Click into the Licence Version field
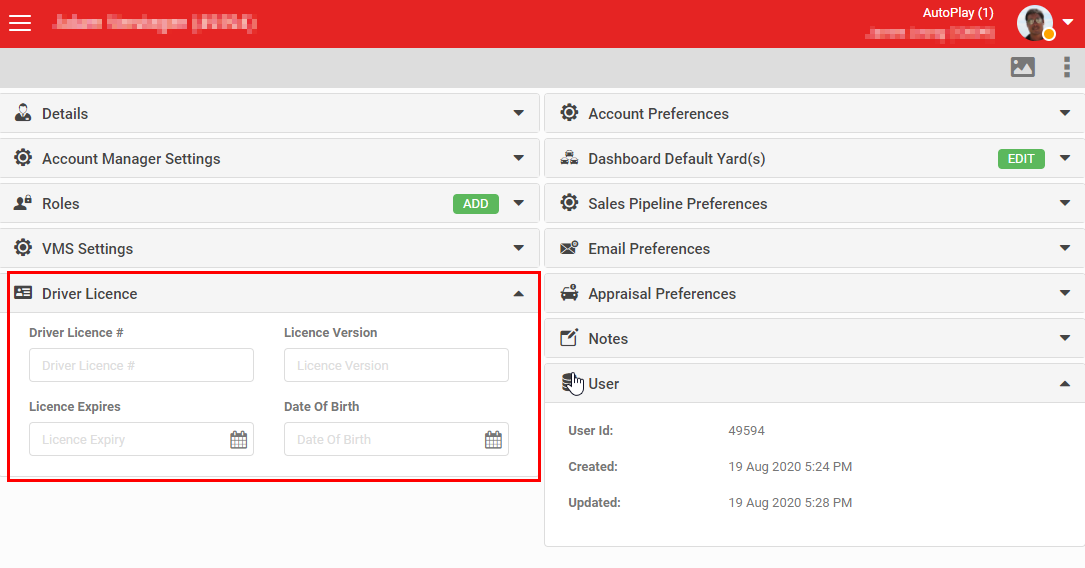This screenshot has width=1085, height=568. pyautogui.click(x=396, y=365)
